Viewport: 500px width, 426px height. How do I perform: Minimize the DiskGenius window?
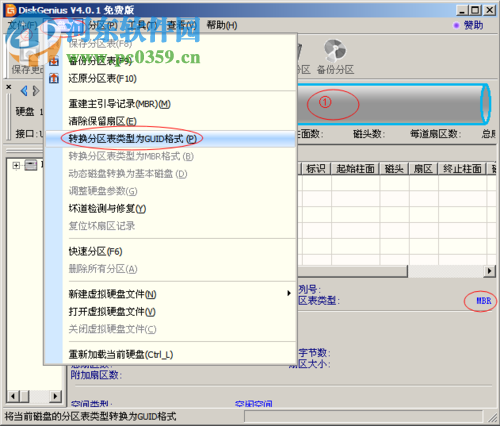point(461,10)
